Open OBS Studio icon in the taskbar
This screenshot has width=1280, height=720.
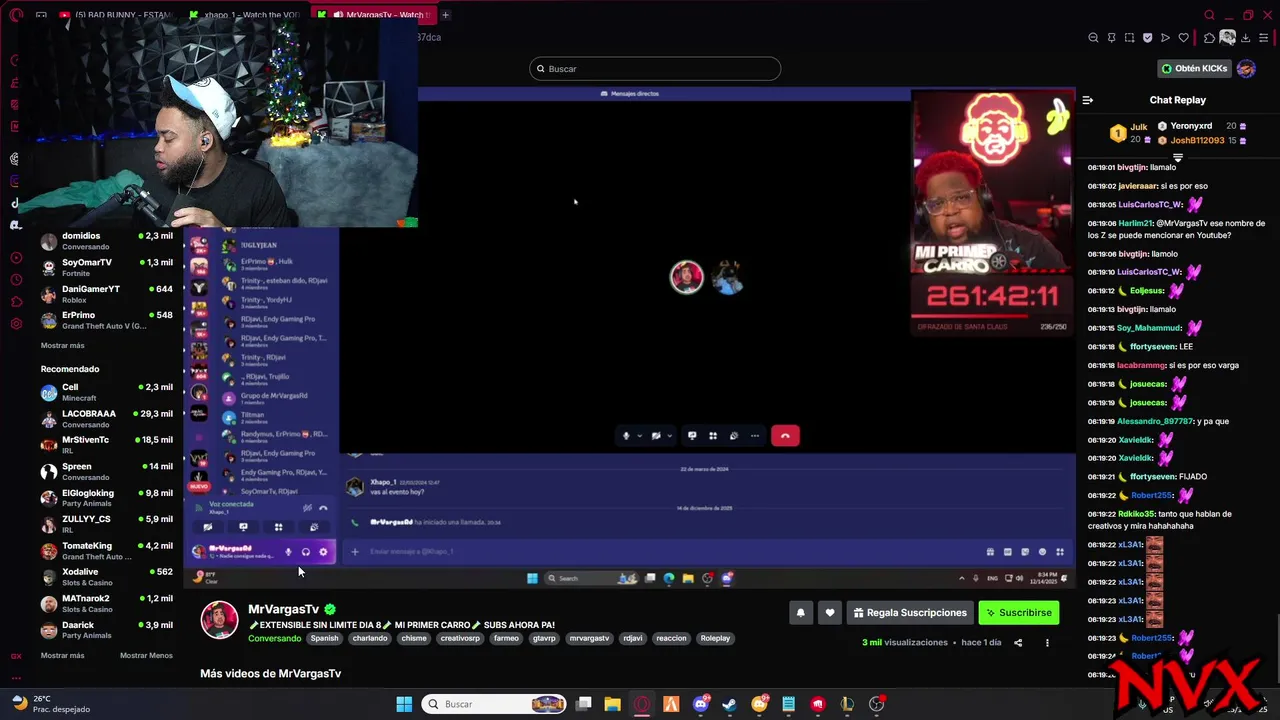877,704
